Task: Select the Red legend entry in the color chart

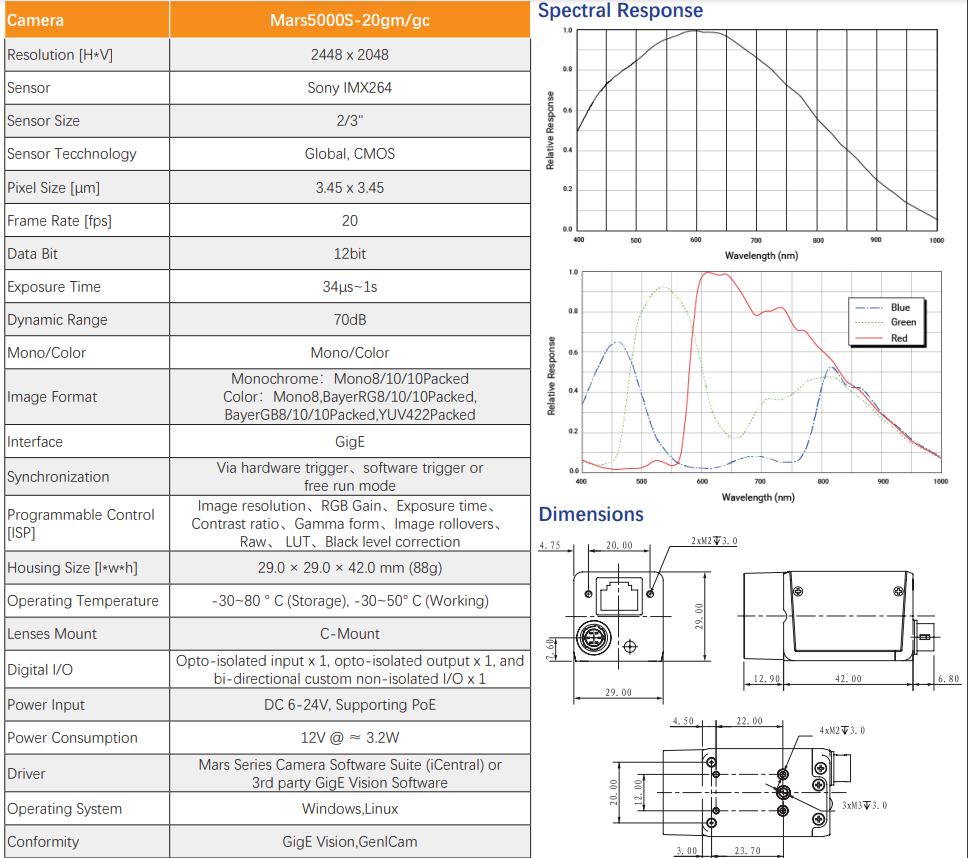Action: coord(899,338)
